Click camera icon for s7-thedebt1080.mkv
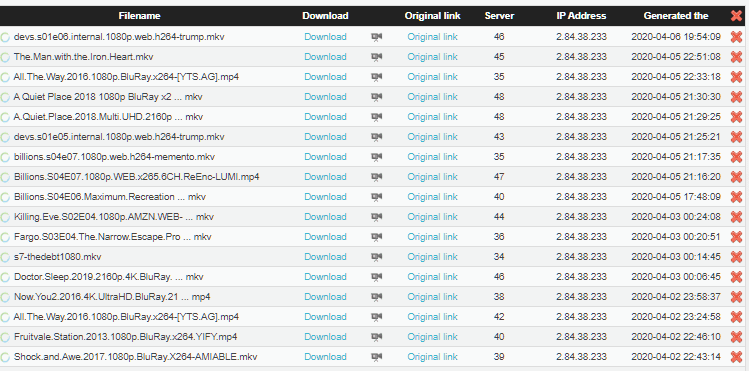This screenshot has height=371, width=749. (x=376, y=257)
